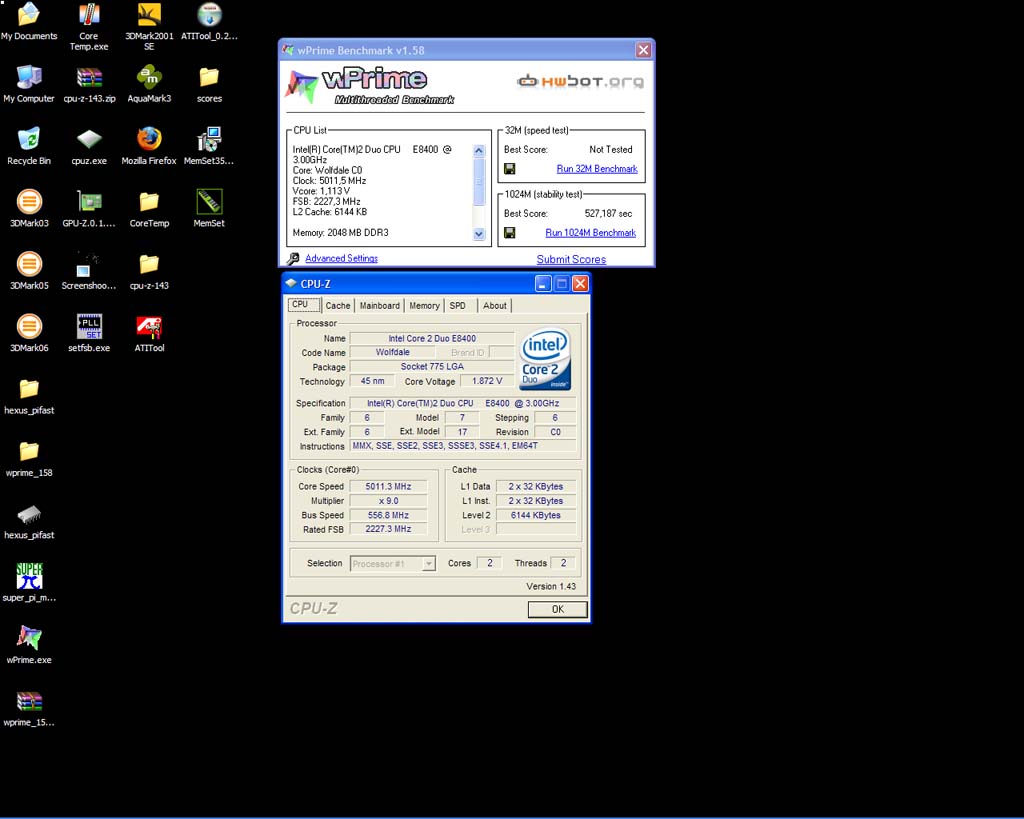Switch to the About tab in CPU-Z
This screenshot has height=819, width=1024.
(x=494, y=306)
